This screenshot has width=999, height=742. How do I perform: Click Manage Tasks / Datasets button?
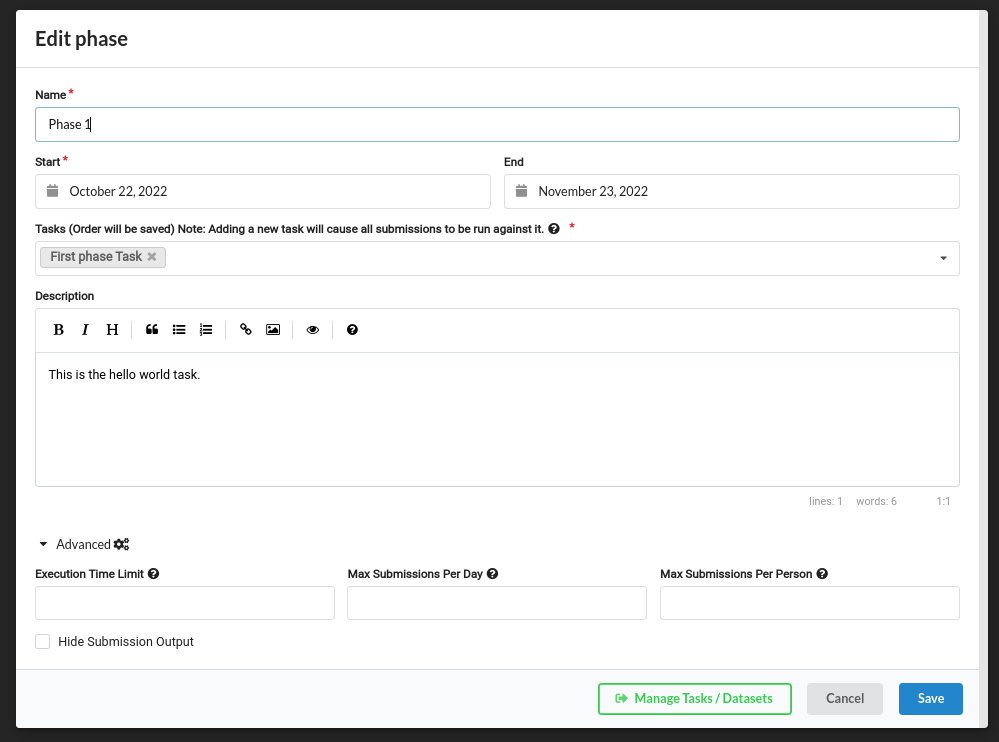coord(694,699)
